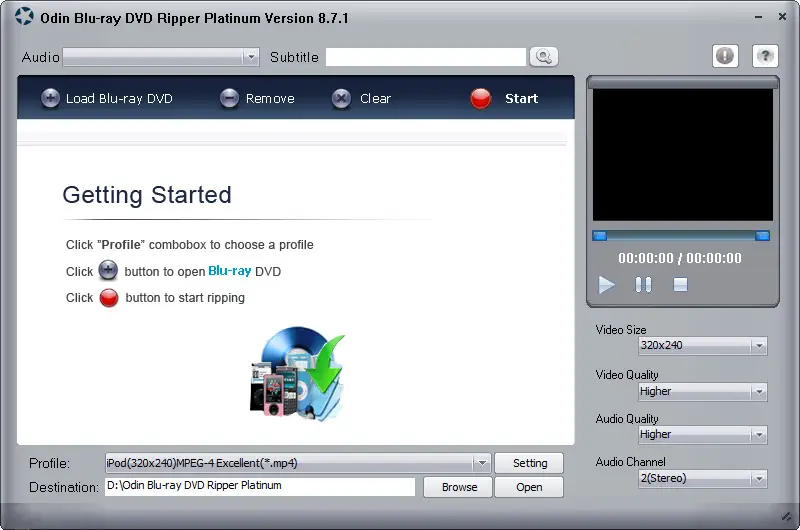
Task: Click the Open destination folder button
Action: tap(530, 487)
